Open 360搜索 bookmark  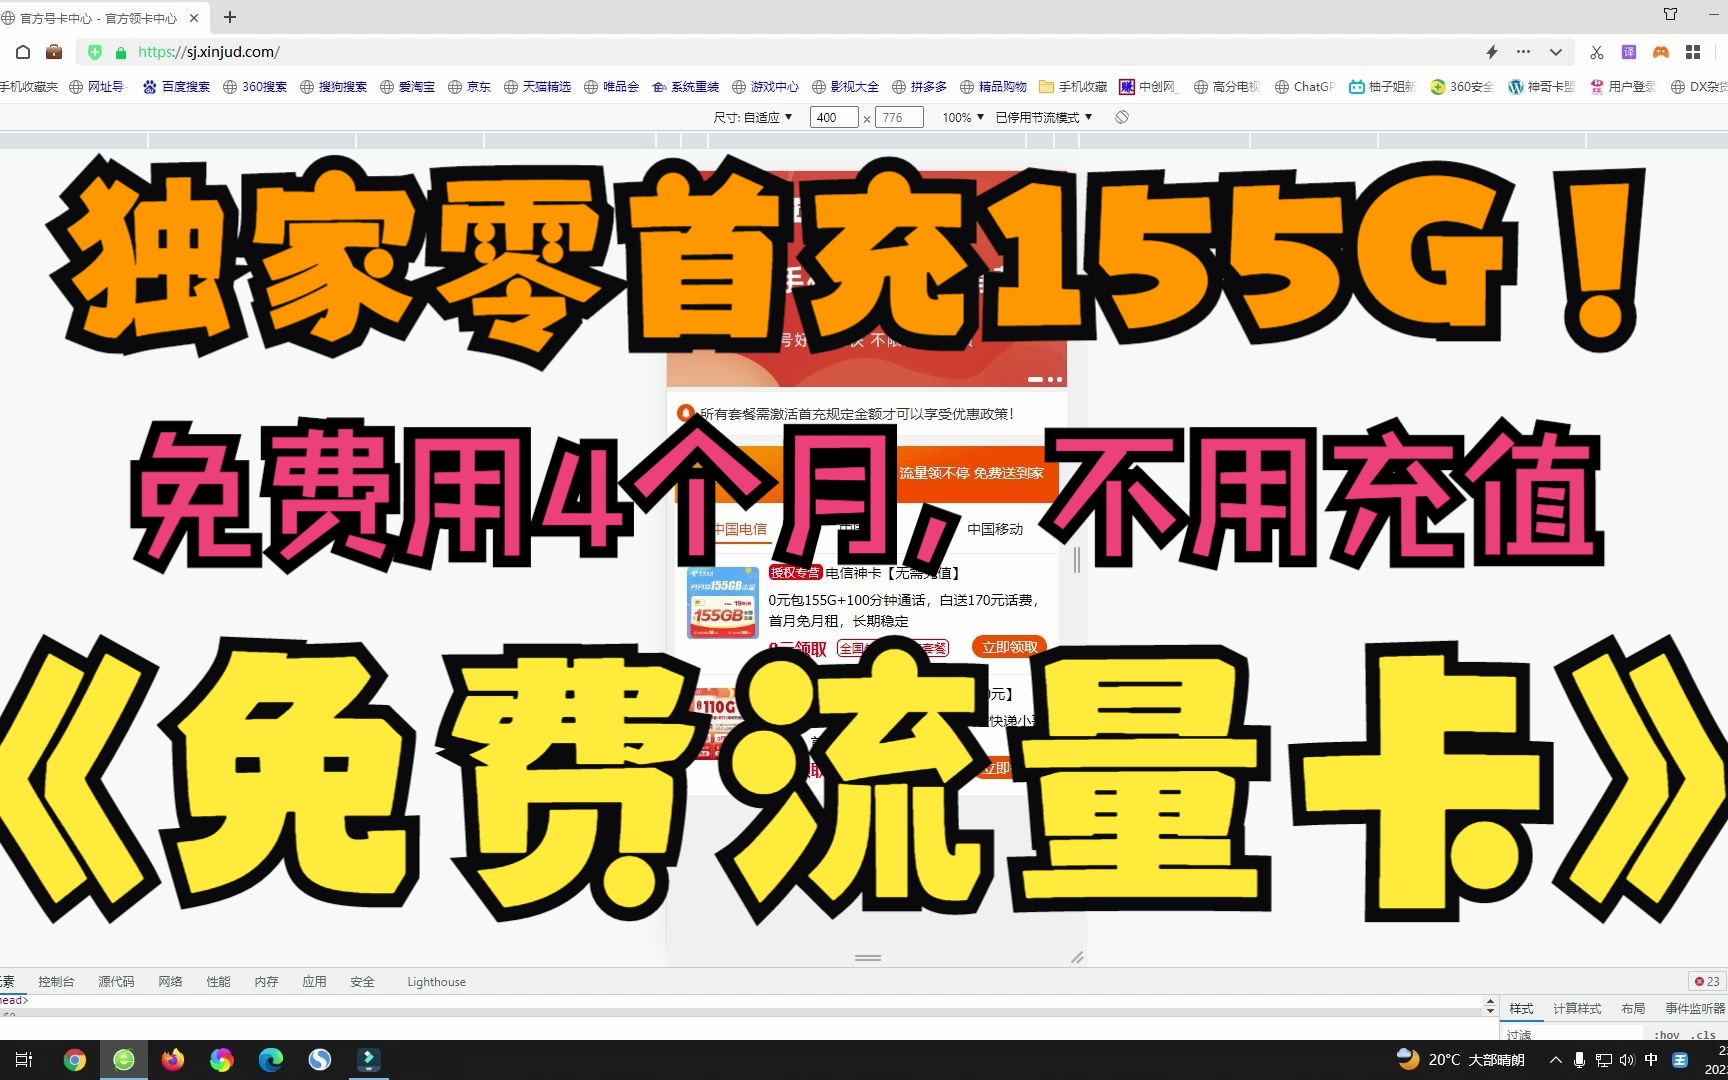[x=255, y=87]
